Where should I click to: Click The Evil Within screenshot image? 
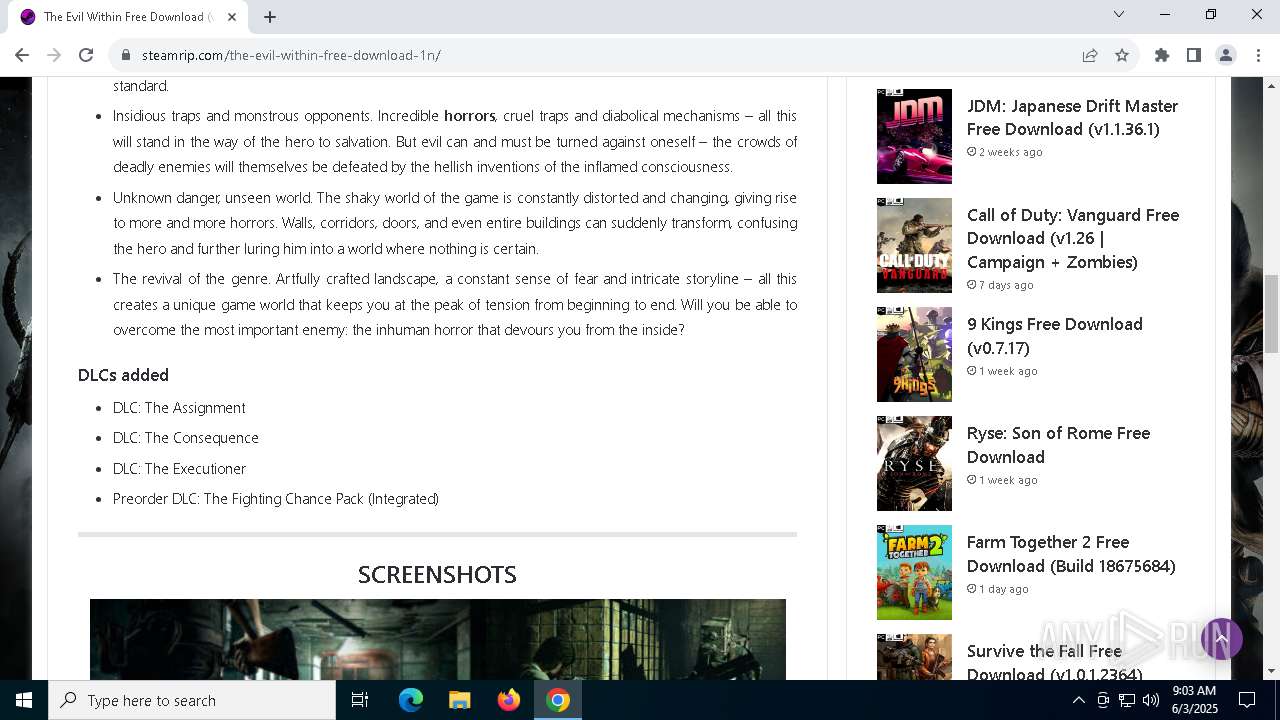(438, 639)
